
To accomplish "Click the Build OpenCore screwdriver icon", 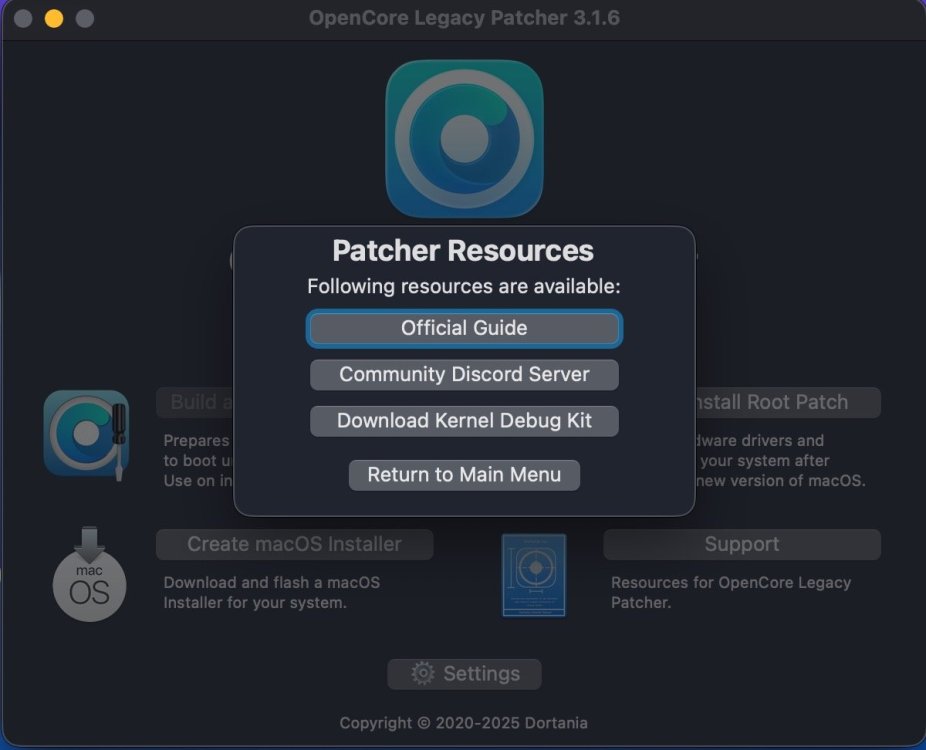I will tap(86, 435).
